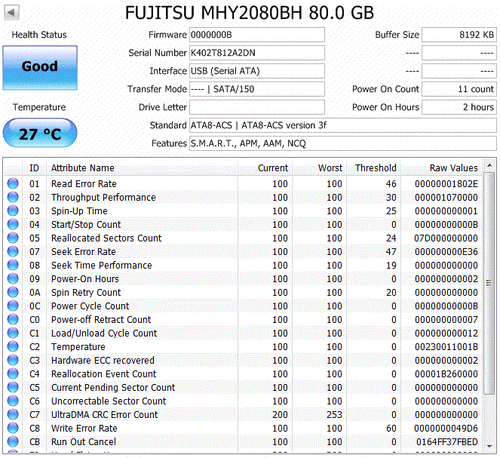Click the status orb for Seek Error Rate
This screenshot has height=458, width=500.
tap(13, 252)
